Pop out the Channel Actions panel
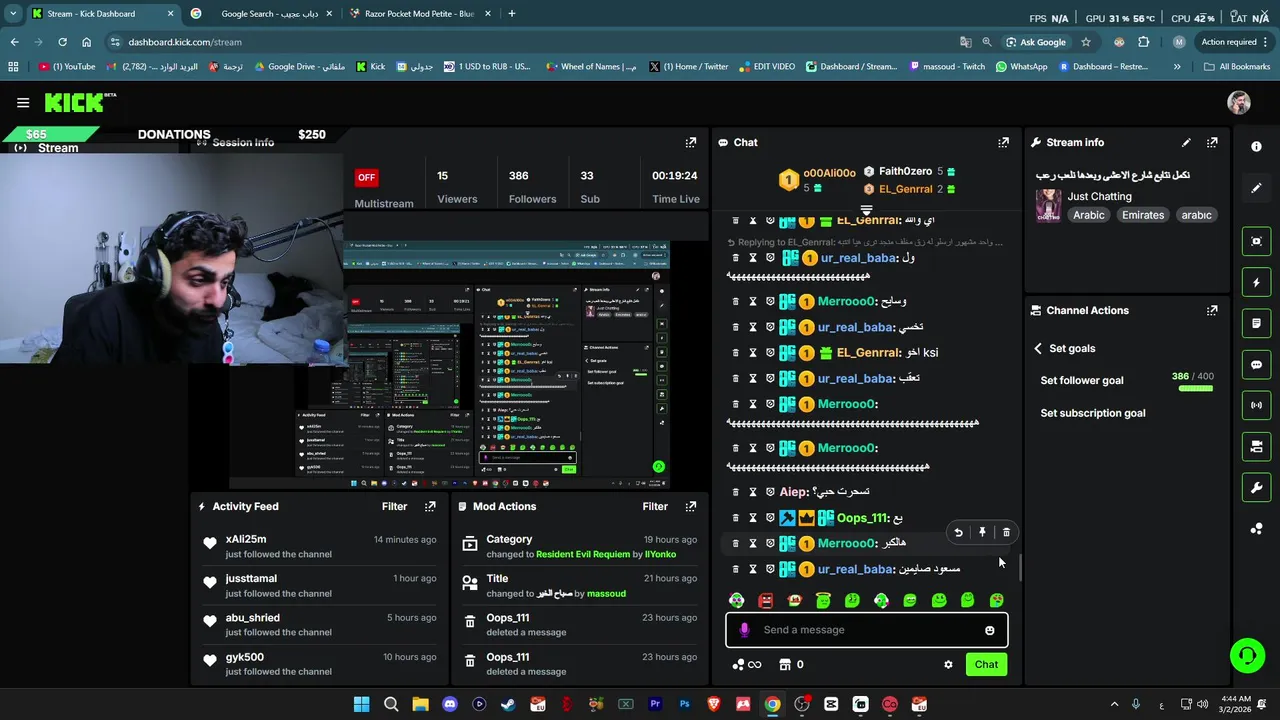Viewport: 1280px width, 720px height. pos(1212,310)
